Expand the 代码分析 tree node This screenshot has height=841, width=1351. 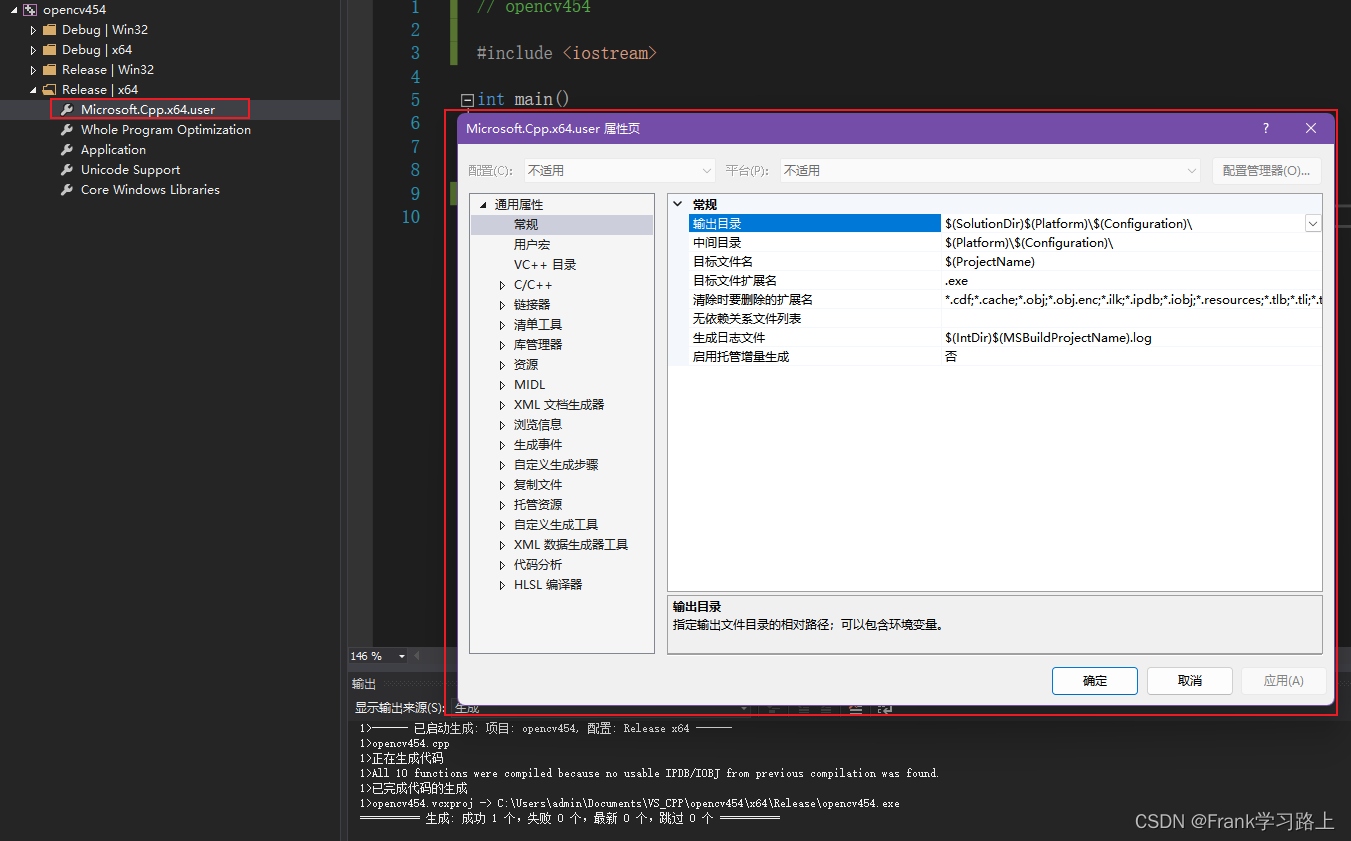pos(502,565)
